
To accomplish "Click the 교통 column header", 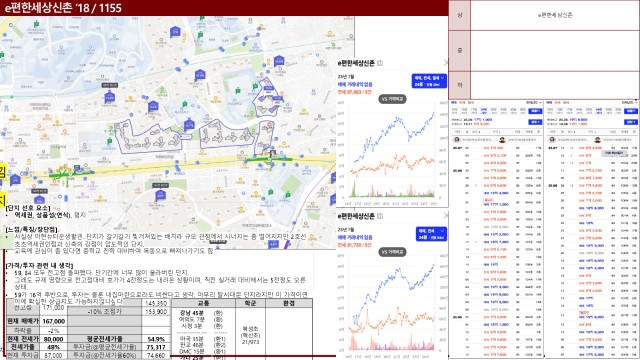I will click(203, 303).
